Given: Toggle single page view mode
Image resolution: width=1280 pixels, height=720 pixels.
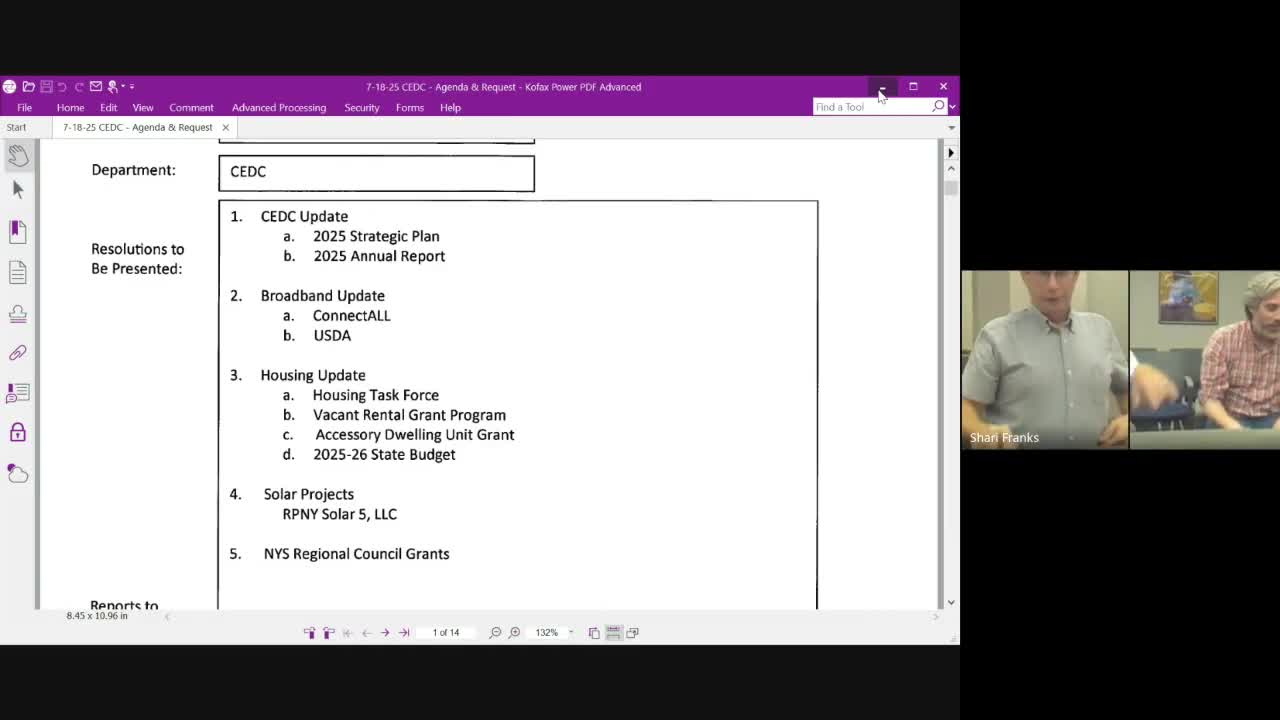Looking at the screenshot, I should pyautogui.click(x=594, y=633).
